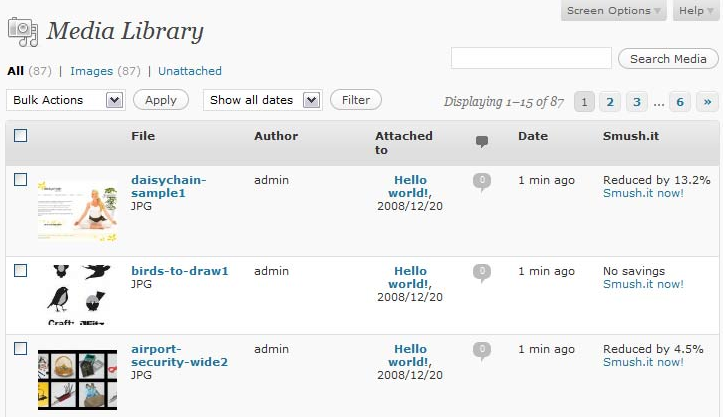Screen dimensions: 723x417
Task: Click the comment count bubble for birds-to-draw1
Action: (482, 272)
